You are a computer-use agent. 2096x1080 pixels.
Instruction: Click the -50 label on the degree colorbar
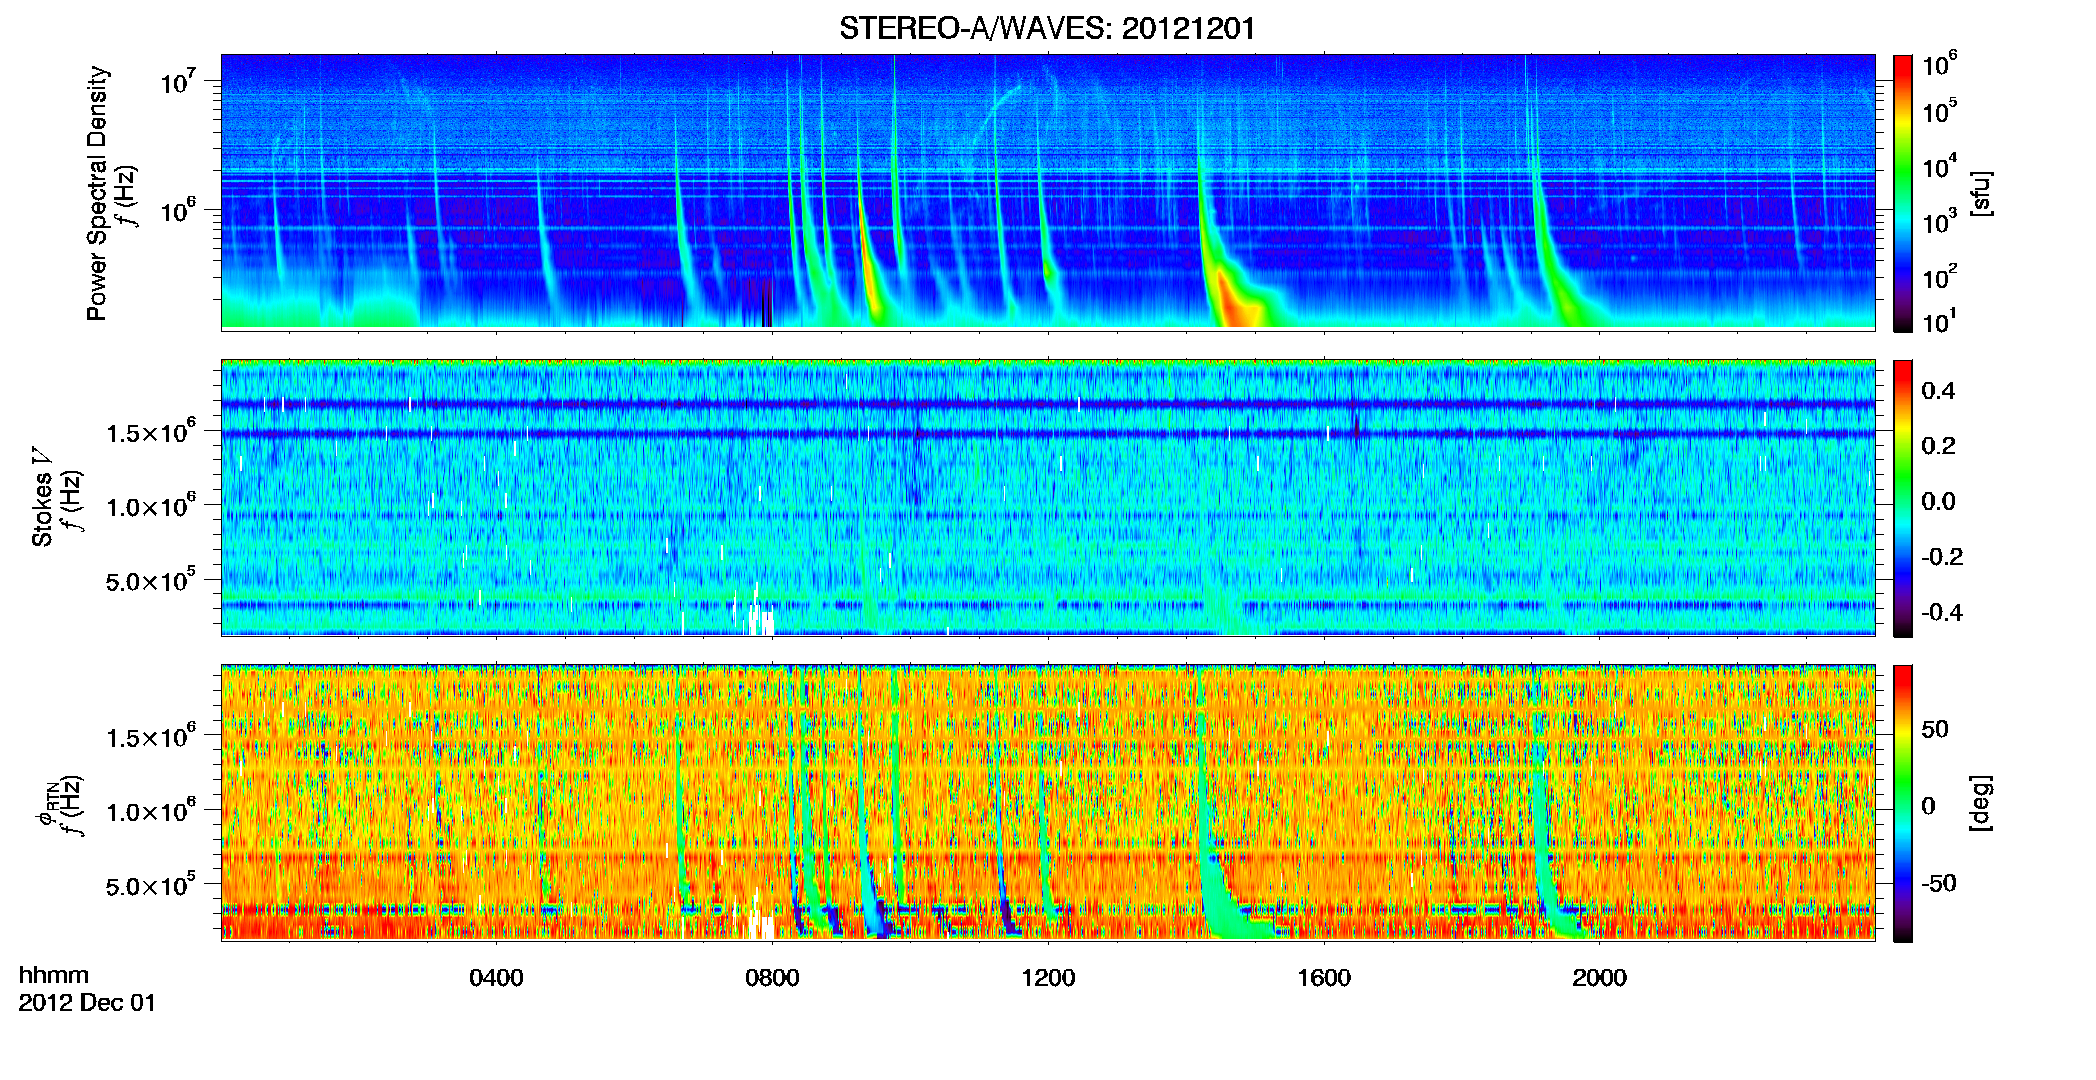pyautogui.click(x=1938, y=883)
